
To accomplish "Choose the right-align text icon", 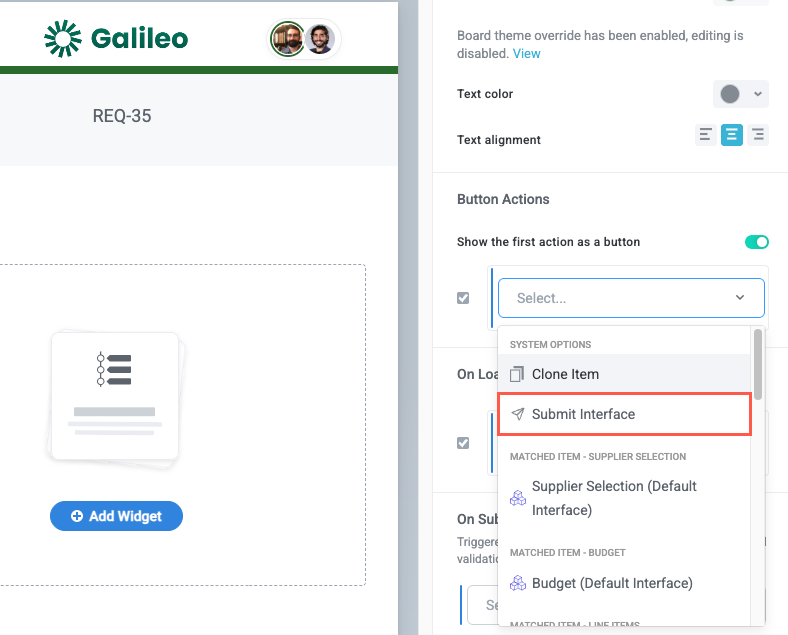I will point(758,135).
